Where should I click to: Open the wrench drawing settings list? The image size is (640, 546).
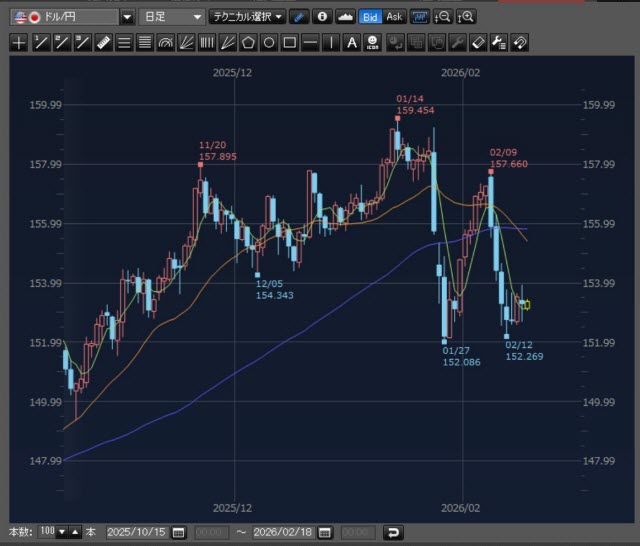[x=499, y=42]
